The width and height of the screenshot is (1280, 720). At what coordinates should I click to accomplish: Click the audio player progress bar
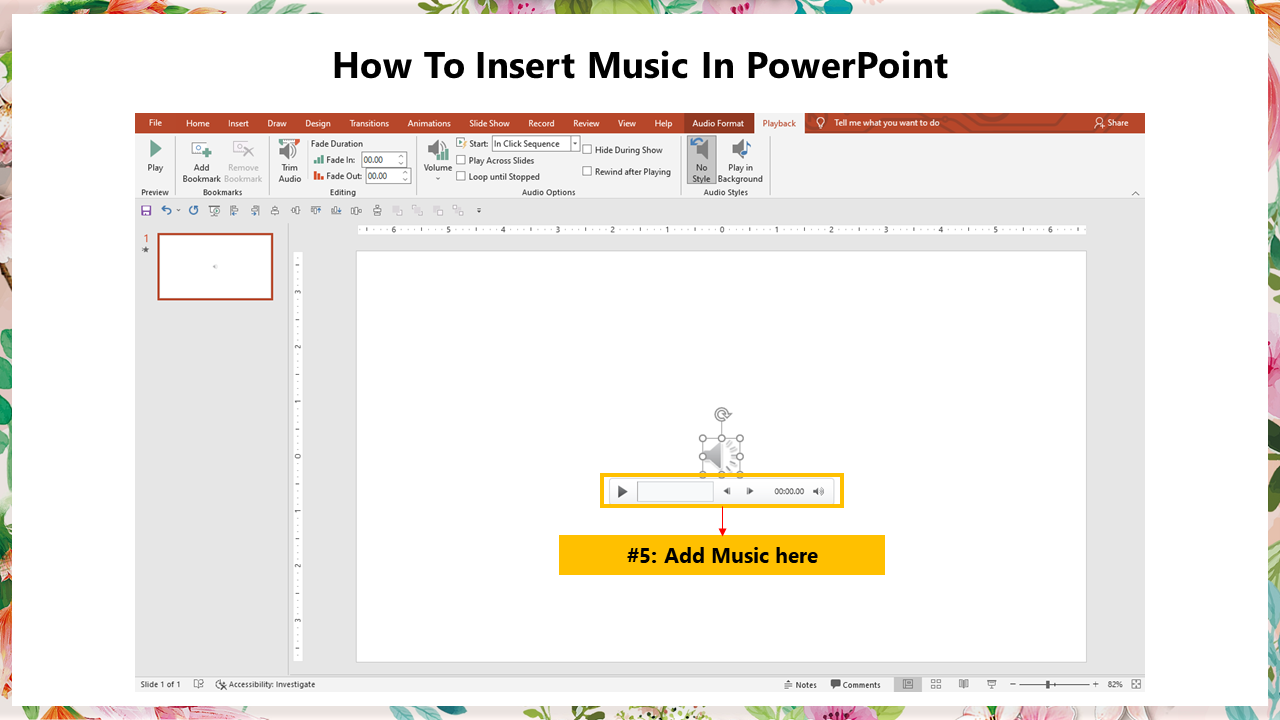click(x=675, y=491)
